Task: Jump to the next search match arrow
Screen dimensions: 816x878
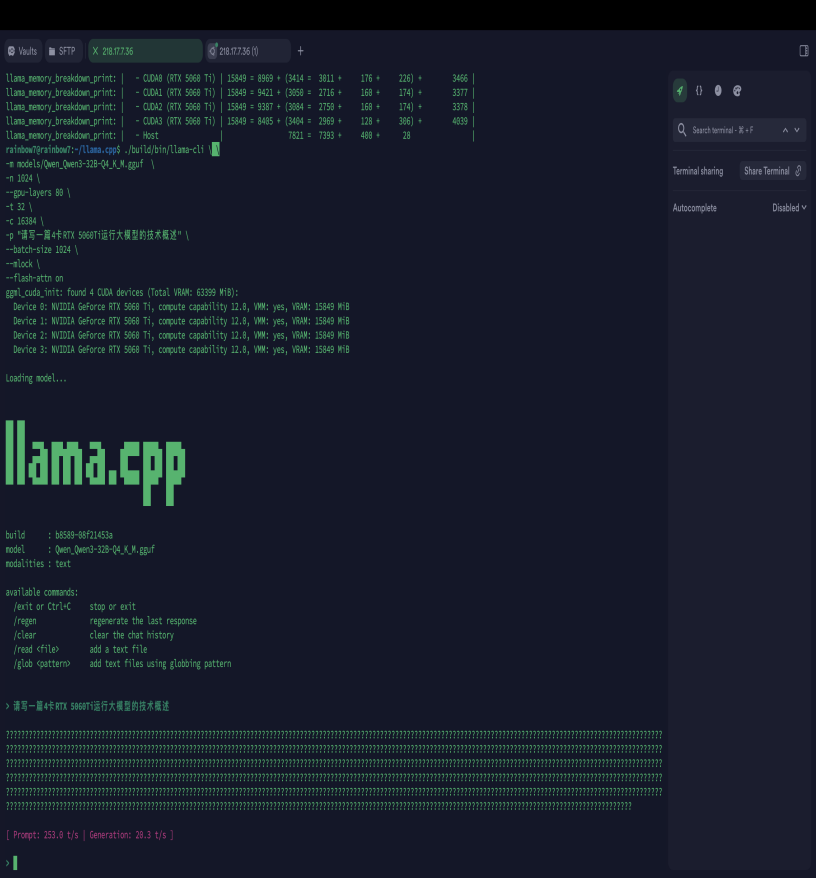Action: 797,130
